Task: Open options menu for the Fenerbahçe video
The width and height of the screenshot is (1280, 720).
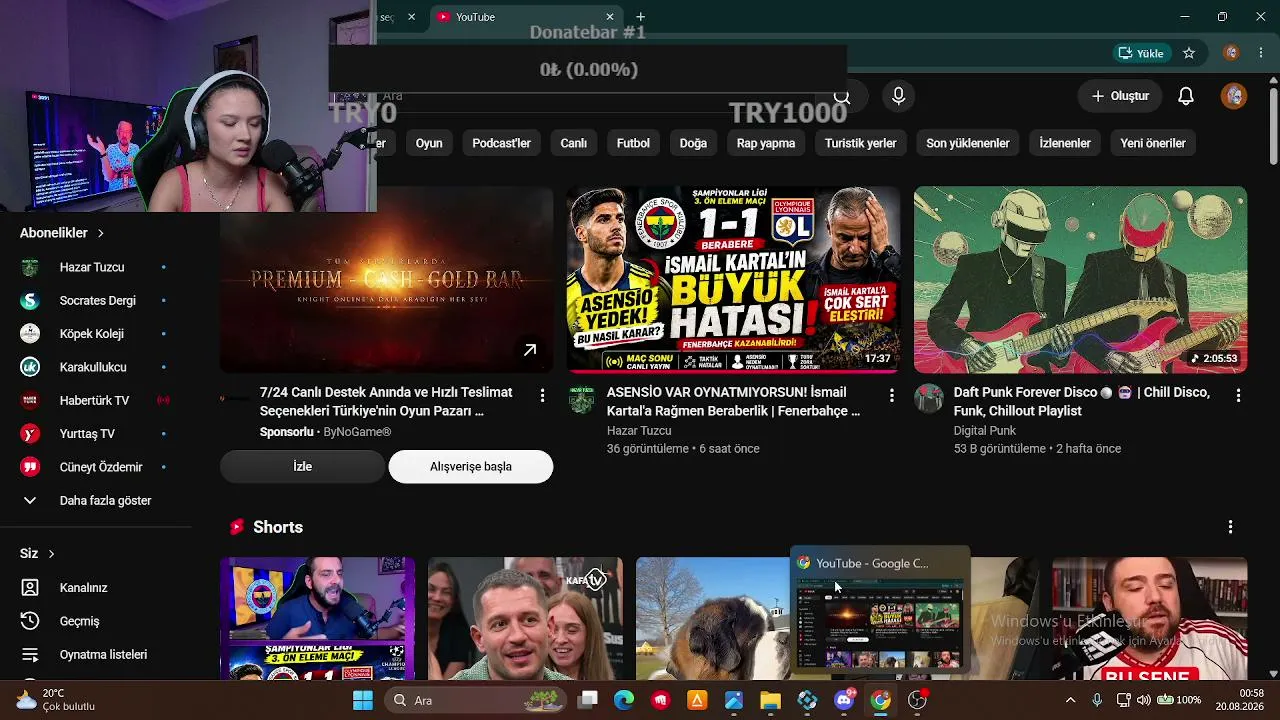Action: click(891, 396)
